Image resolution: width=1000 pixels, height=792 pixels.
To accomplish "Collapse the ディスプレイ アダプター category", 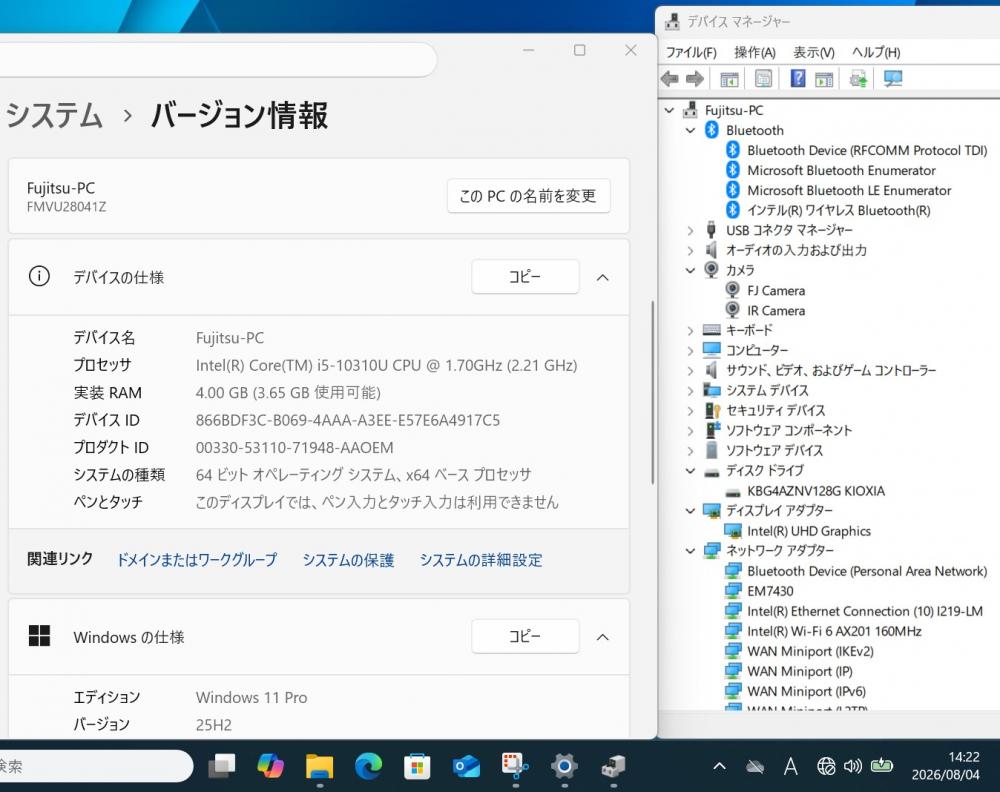I will click(x=690, y=511).
